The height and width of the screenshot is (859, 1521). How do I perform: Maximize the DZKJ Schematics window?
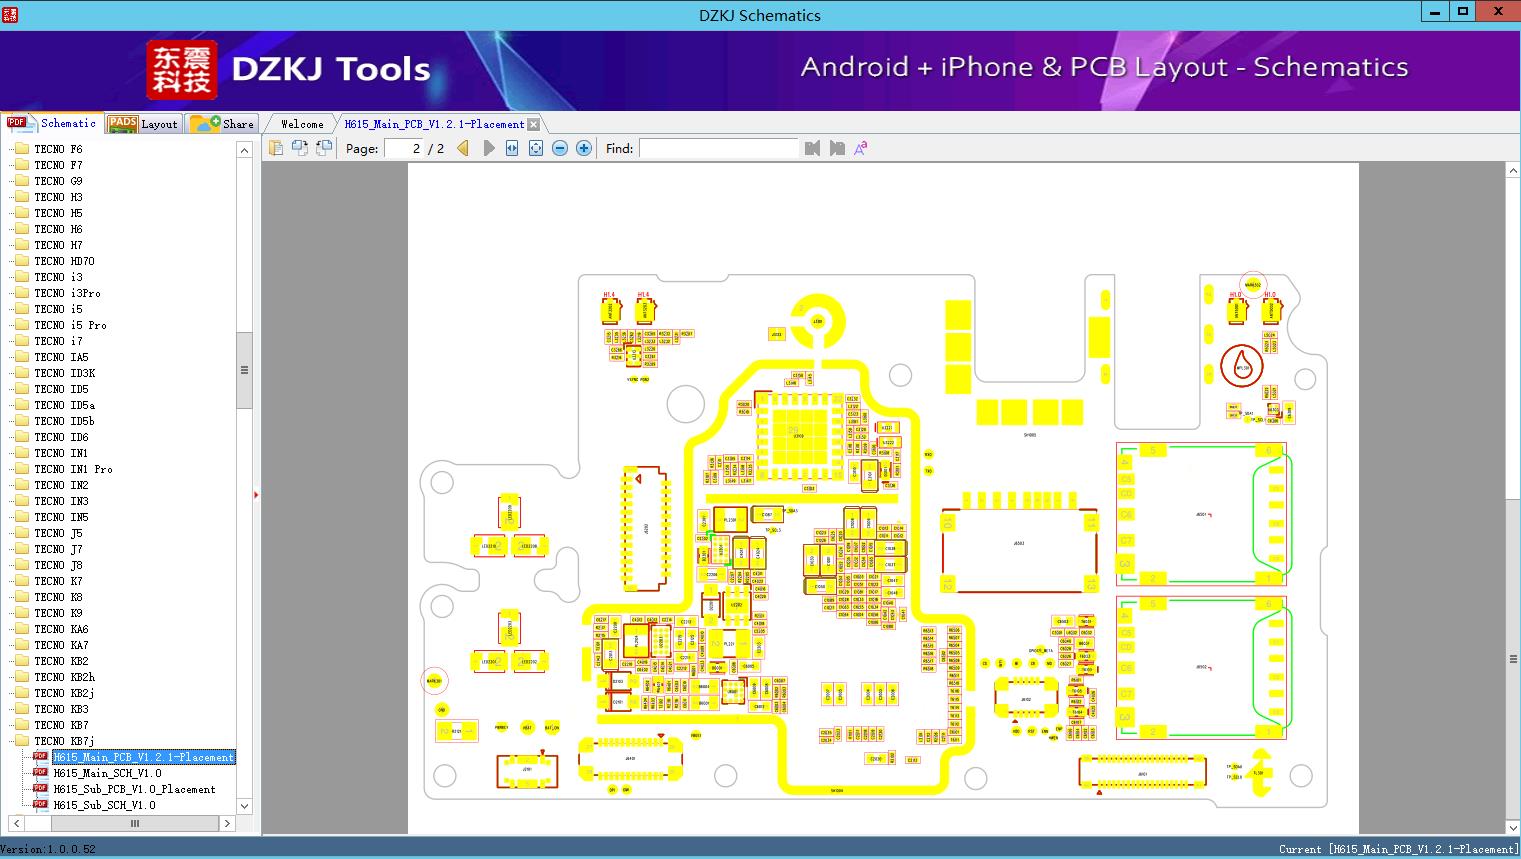tap(1463, 12)
